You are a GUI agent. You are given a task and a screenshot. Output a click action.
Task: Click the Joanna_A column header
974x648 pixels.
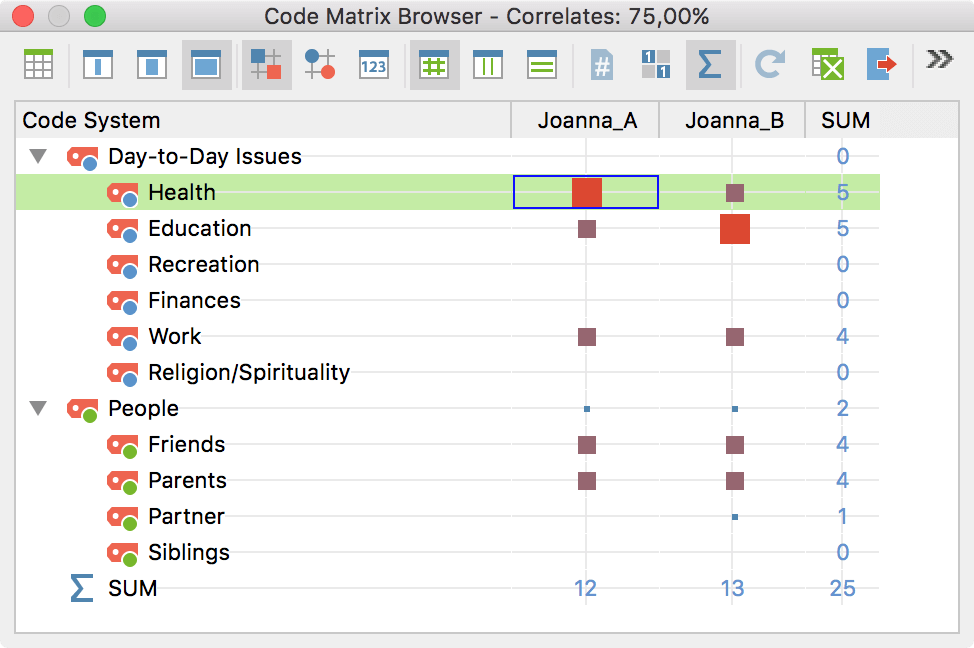tap(587, 120)
